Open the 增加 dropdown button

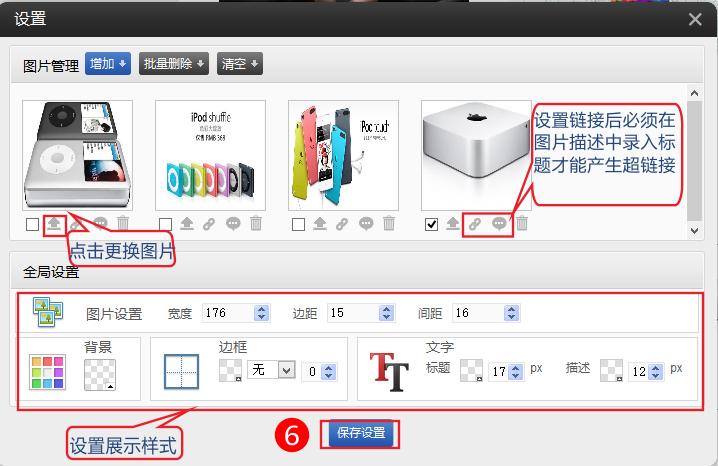tap(108, 64)
